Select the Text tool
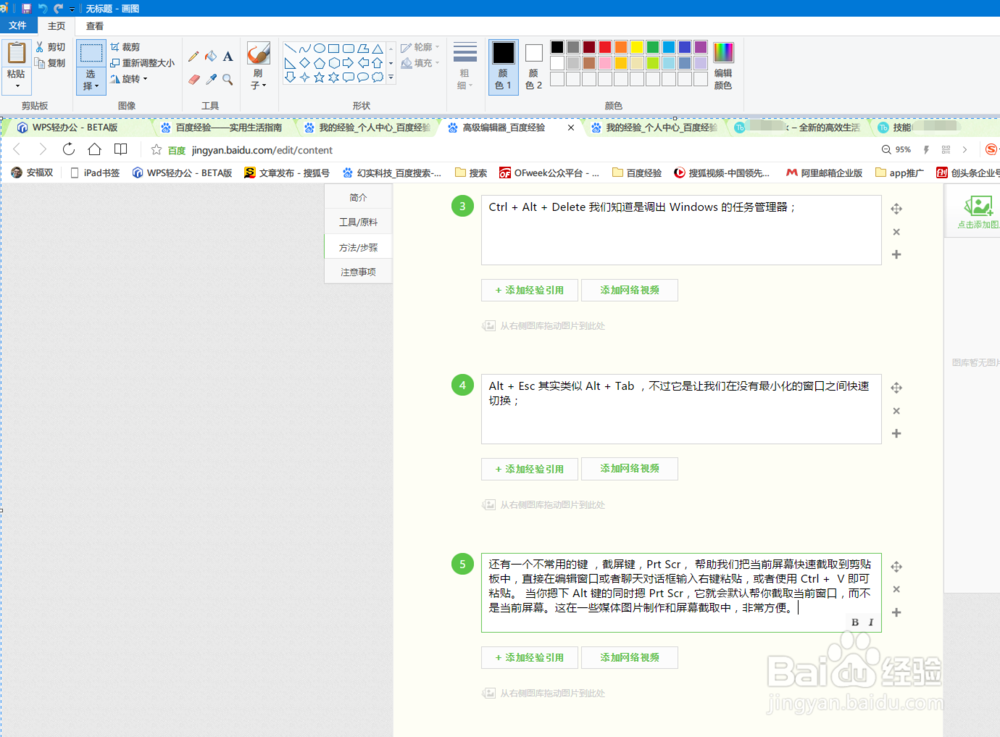Screen dimensions: 1000x737 click(227, 57)
